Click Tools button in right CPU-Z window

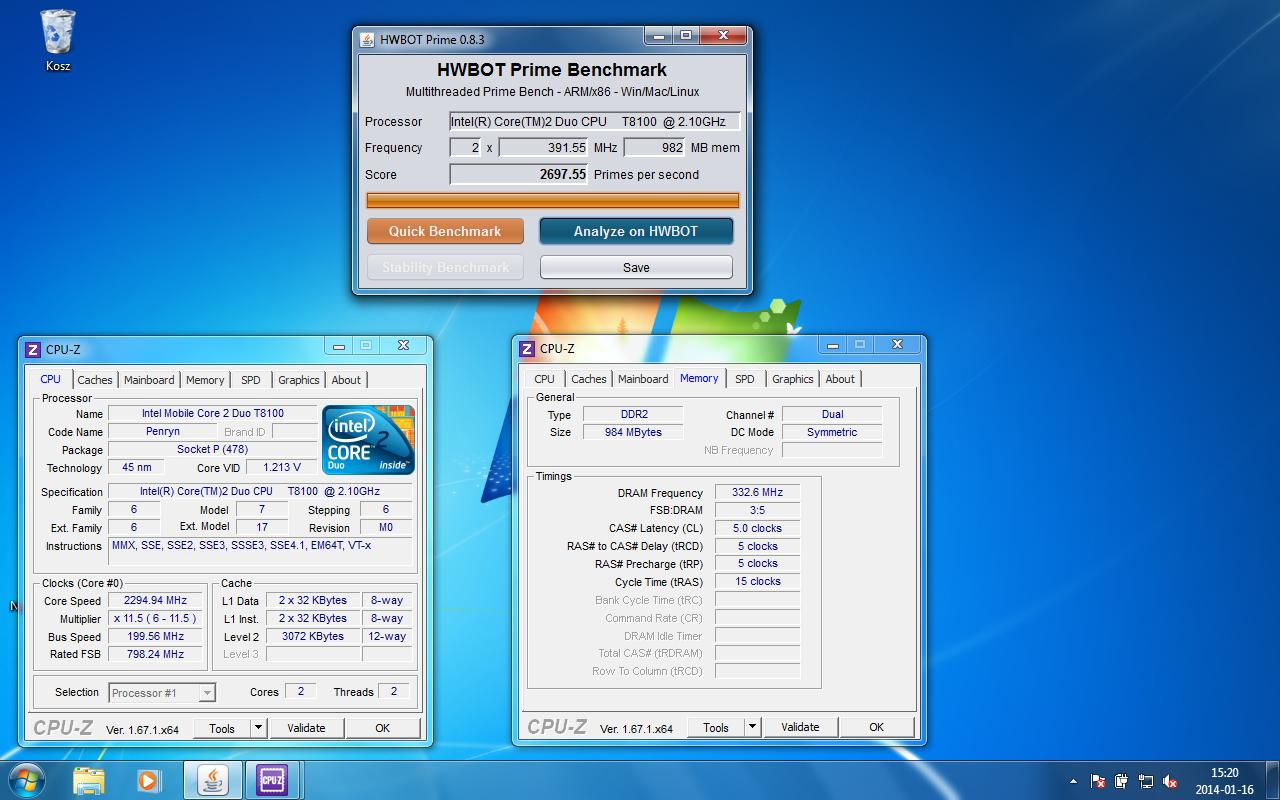click(x=716, y=727)
